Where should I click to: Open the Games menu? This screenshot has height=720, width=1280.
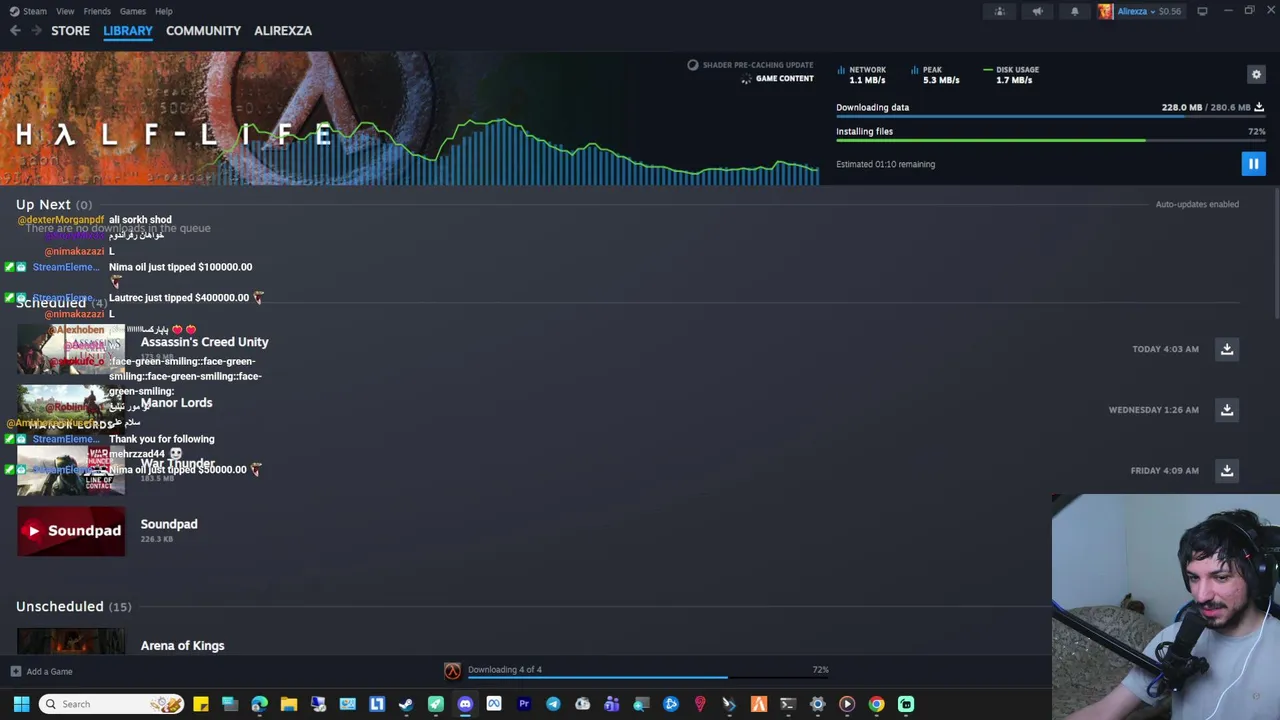(x=133, y=11)
